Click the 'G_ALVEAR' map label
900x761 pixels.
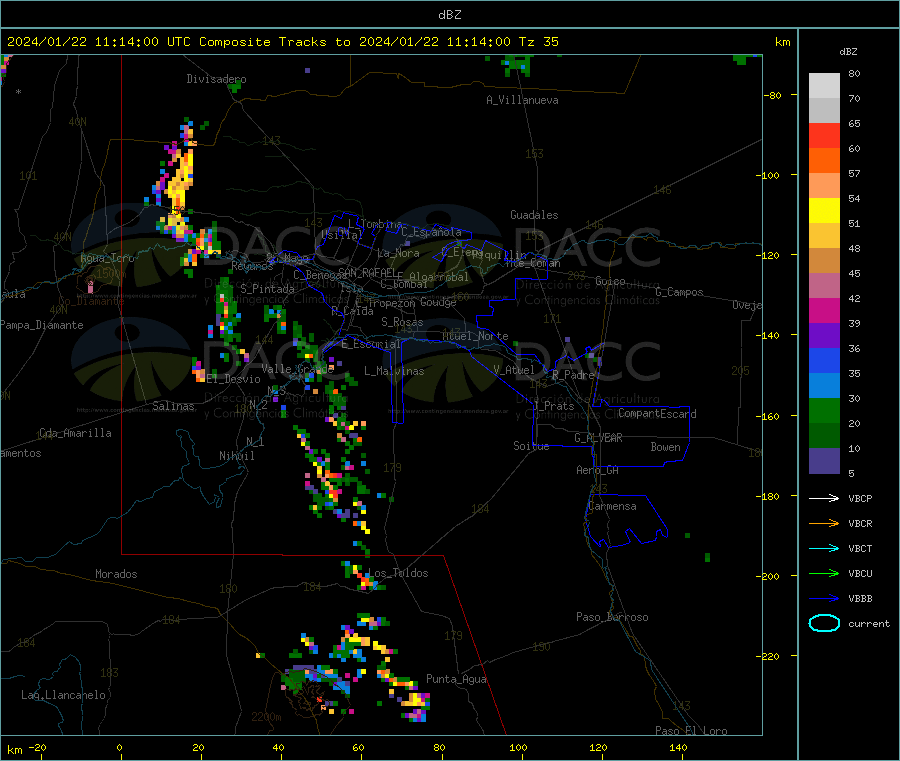click(598, 438)
